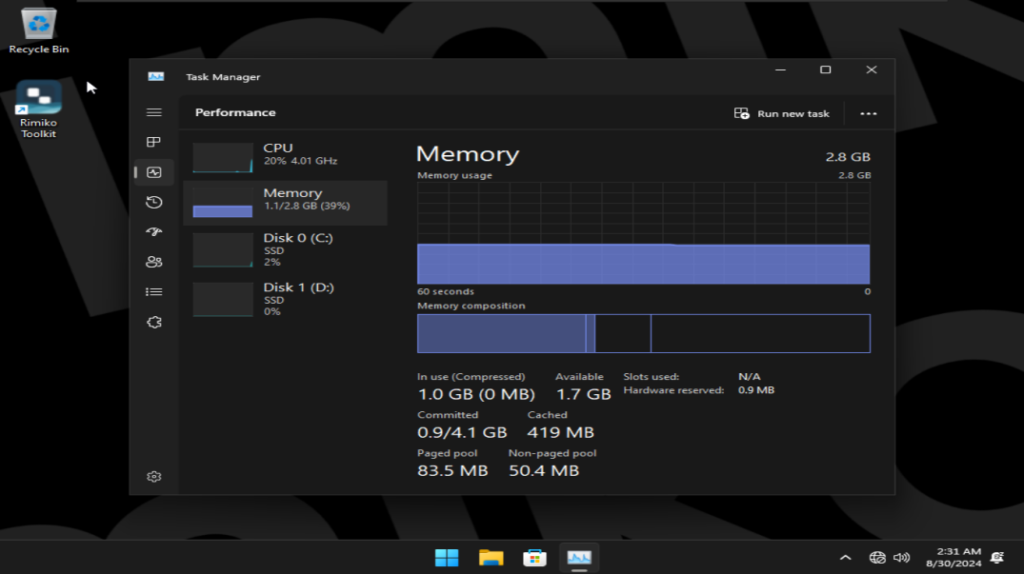1024x574 pixels.
Task: Open the Windows Start menu
Action: [x=447, y=557]
